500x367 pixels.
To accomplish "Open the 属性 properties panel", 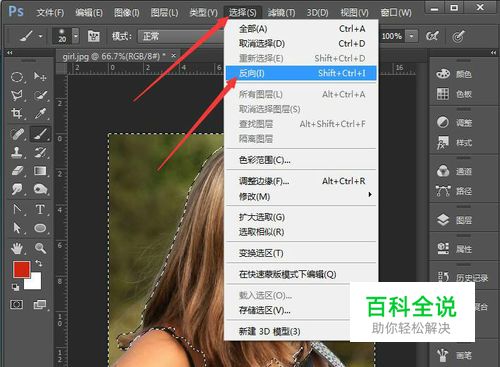I will click(454, 249).
